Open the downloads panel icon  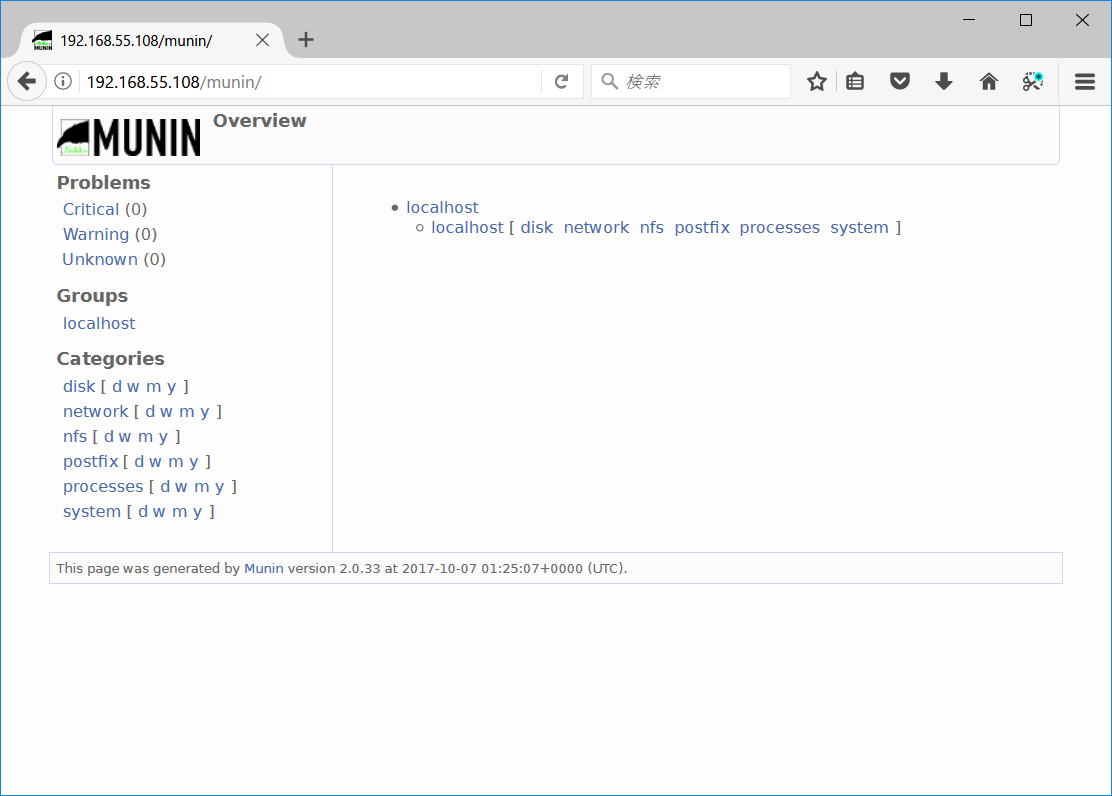(x=943, y=81)
